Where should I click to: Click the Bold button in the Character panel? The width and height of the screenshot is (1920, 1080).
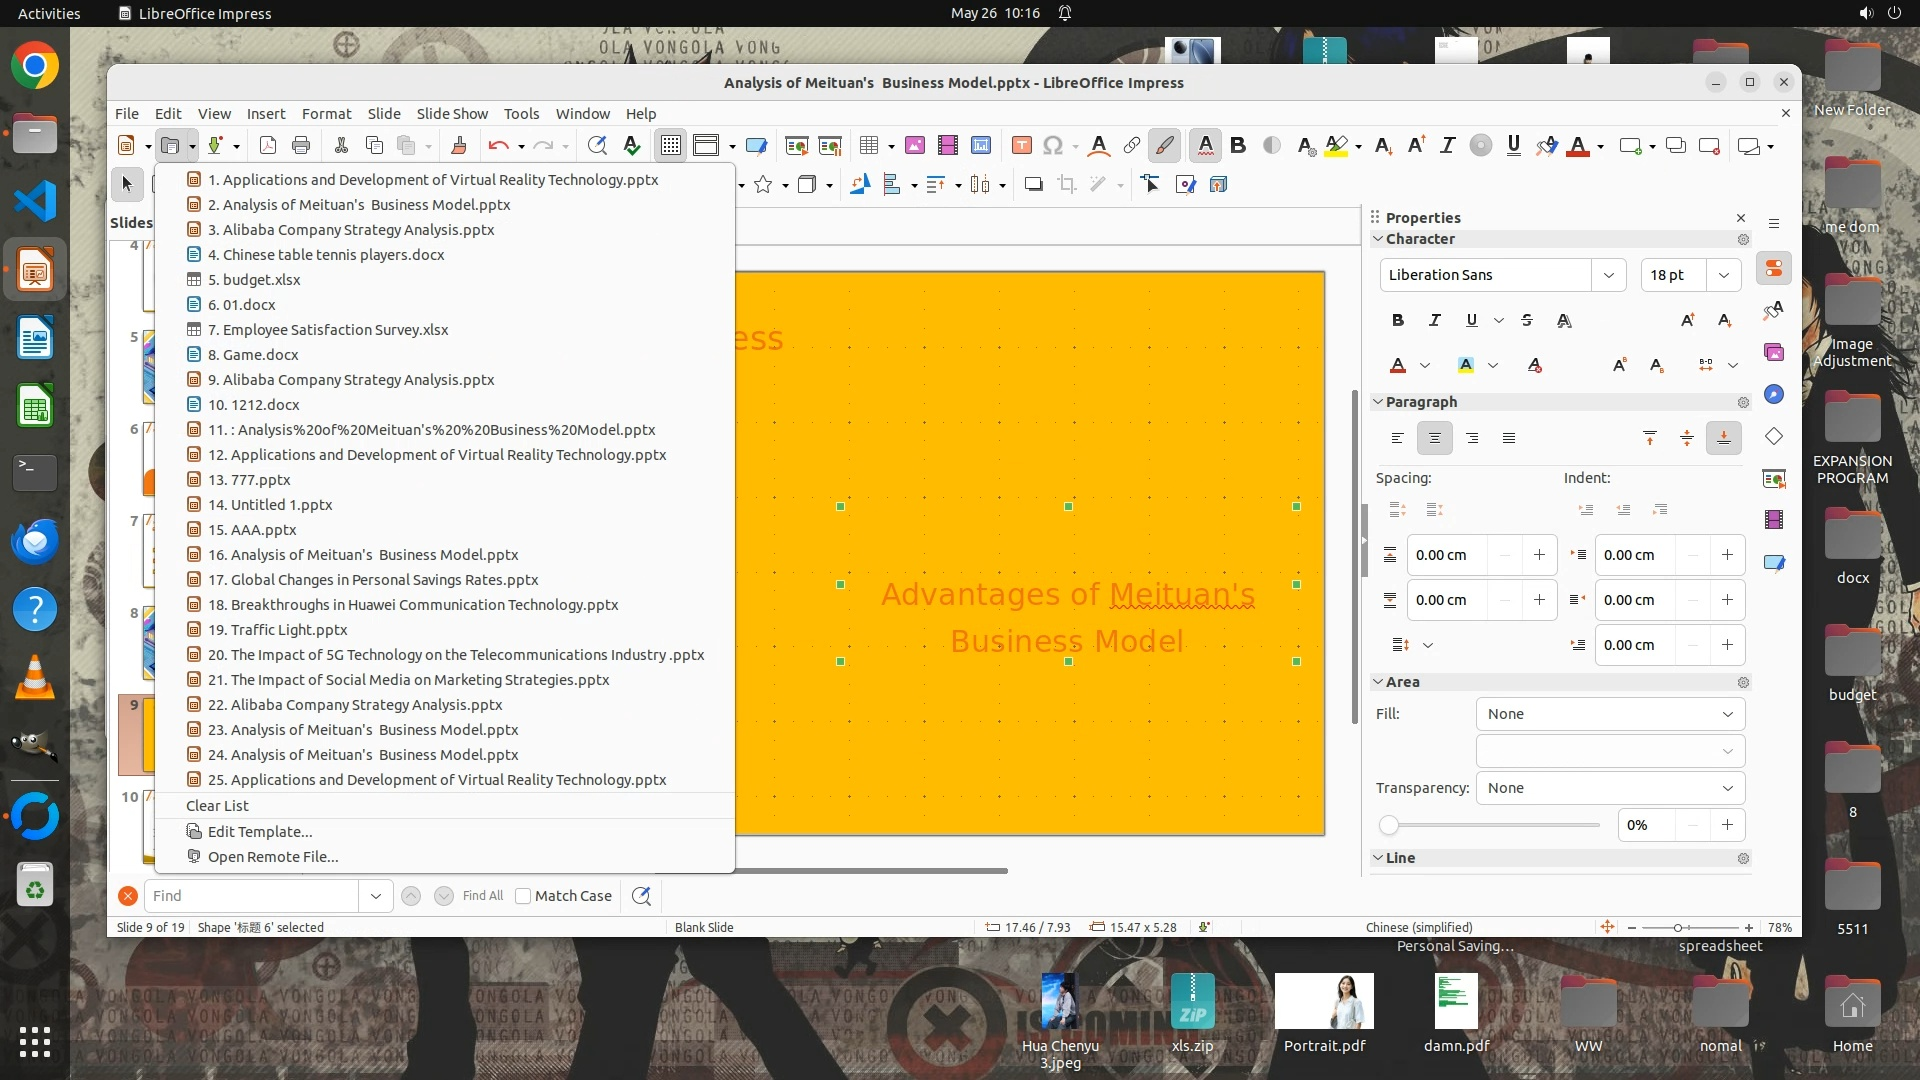pos(1398,320)
